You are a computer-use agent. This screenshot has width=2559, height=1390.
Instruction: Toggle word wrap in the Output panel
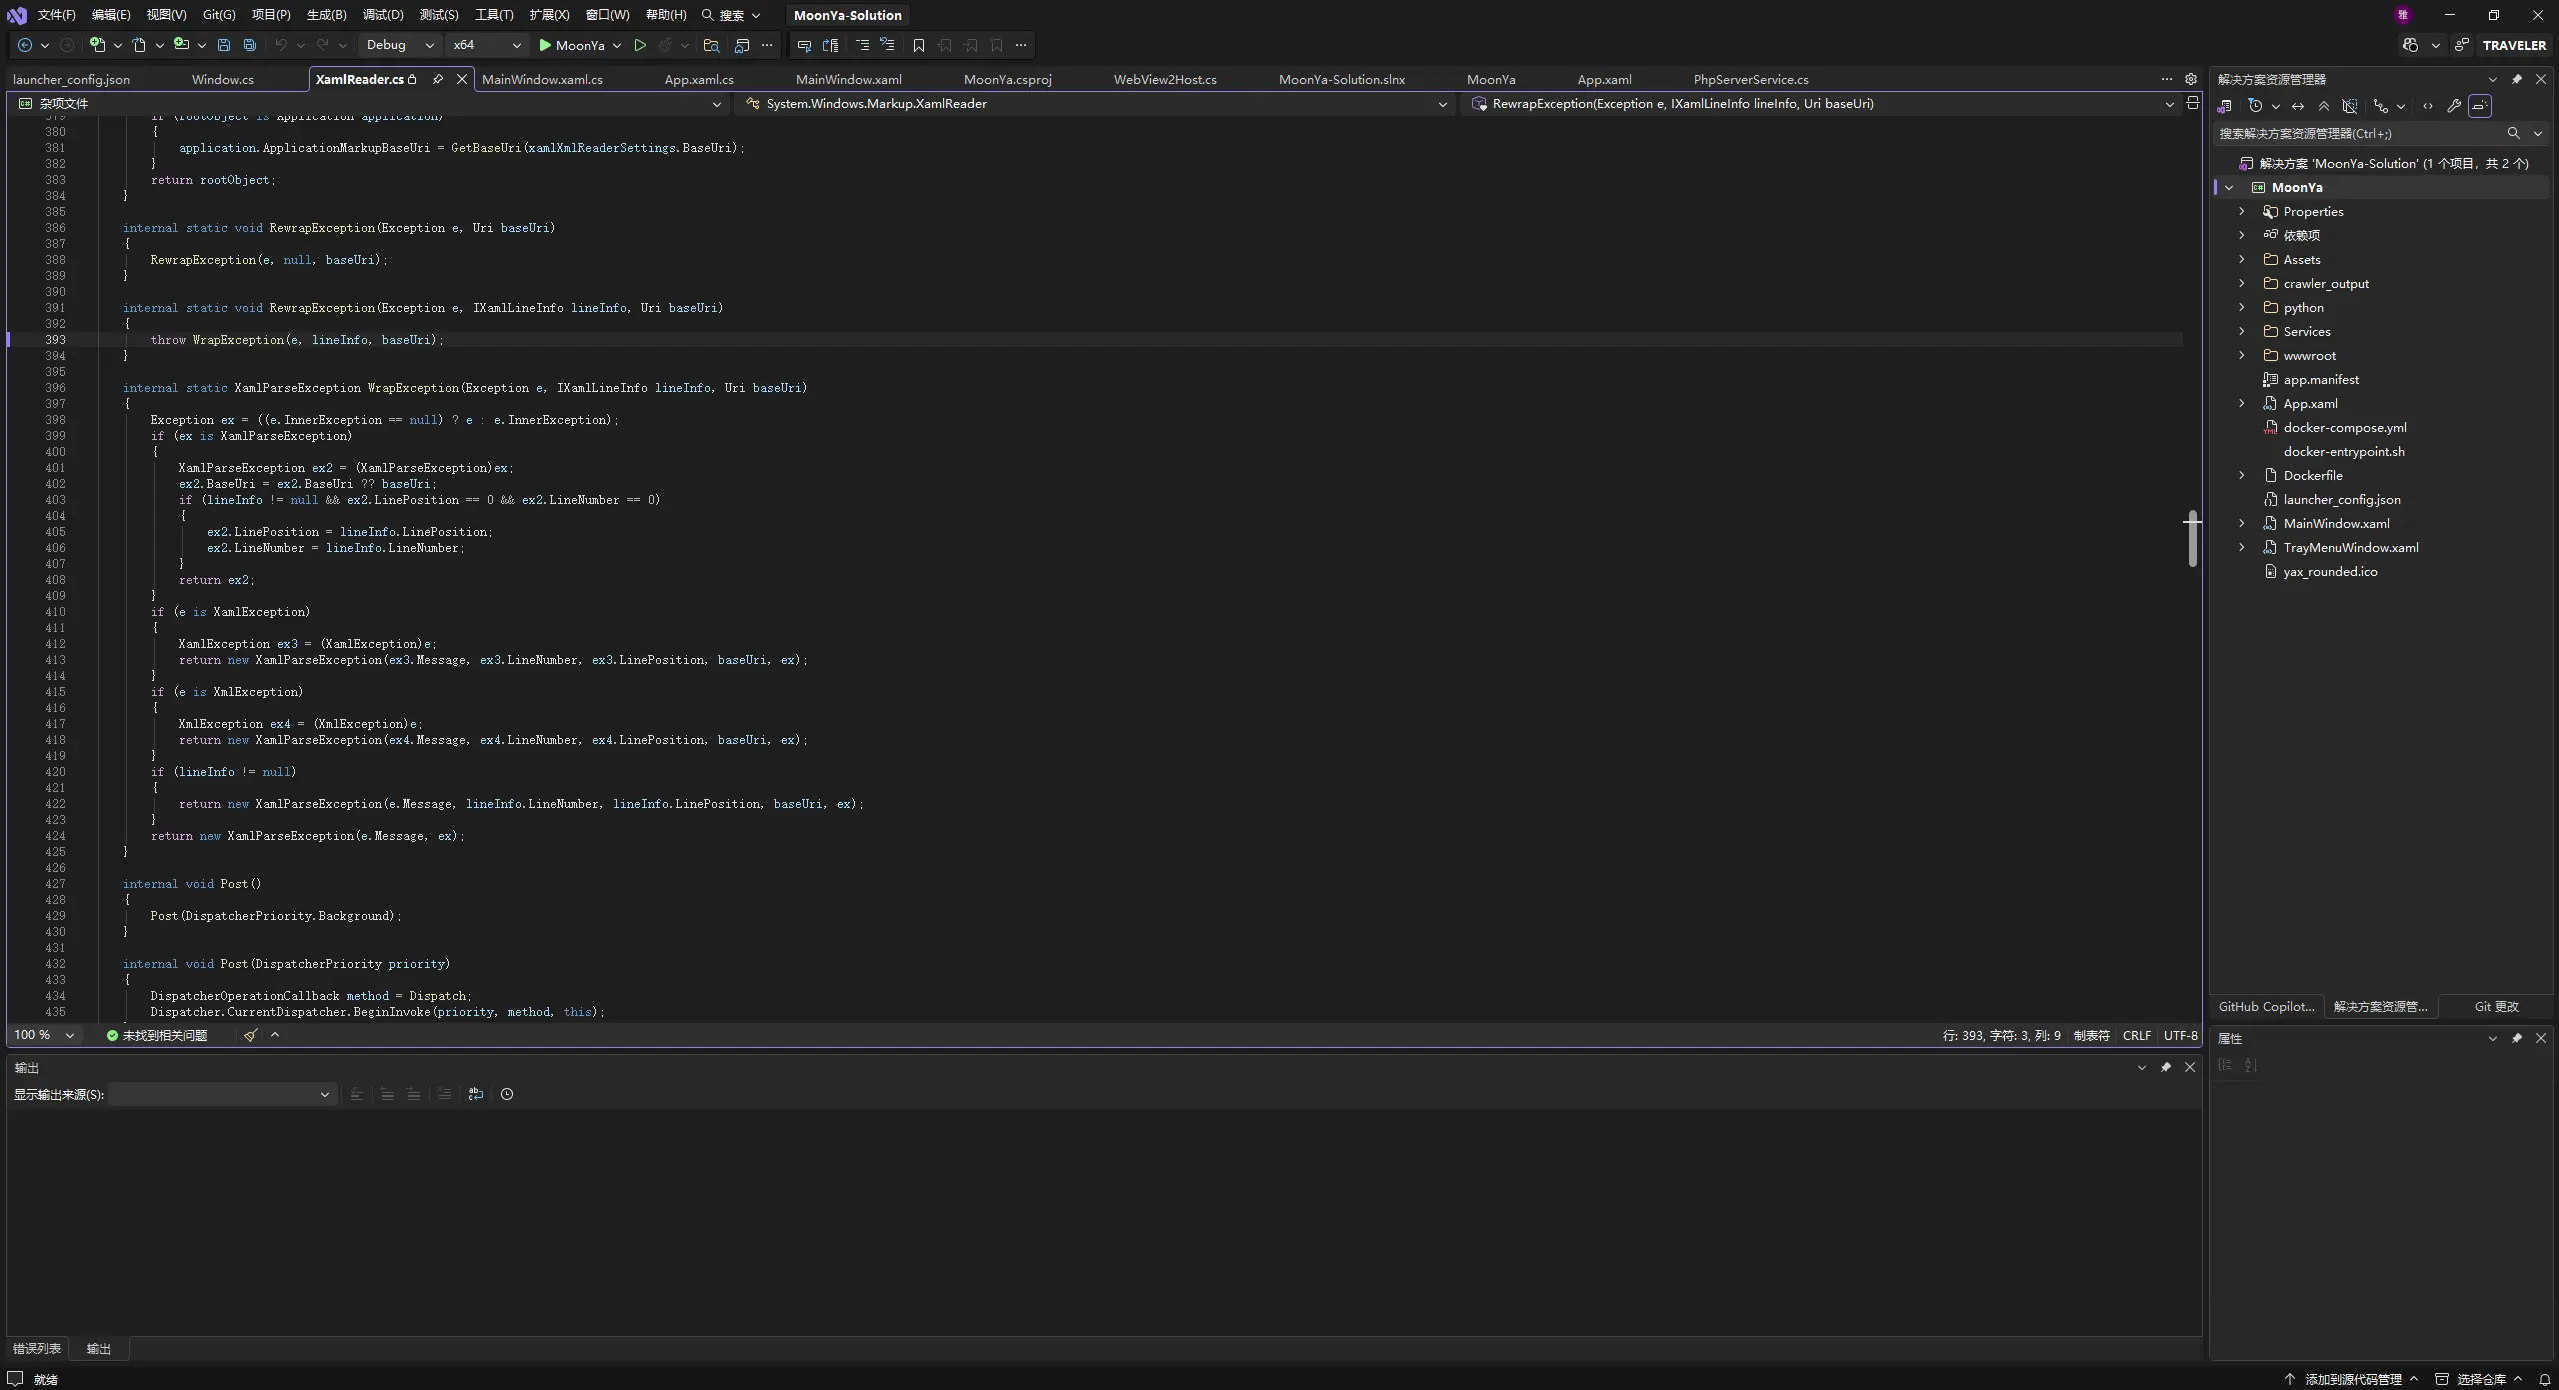[476, 1094]
